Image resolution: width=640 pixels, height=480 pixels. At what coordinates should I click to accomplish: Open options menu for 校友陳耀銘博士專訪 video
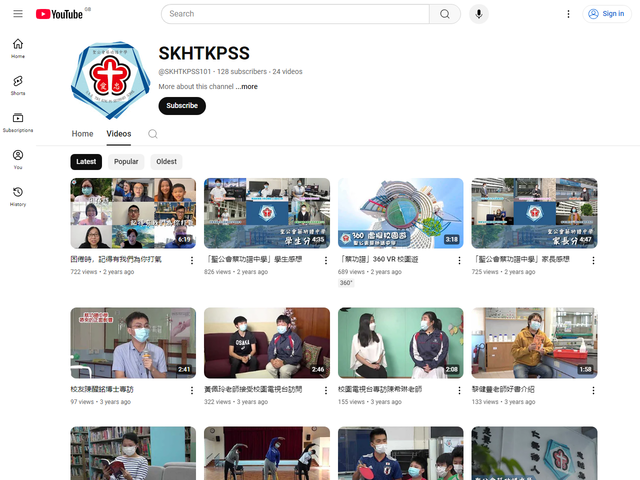pyautogui.click(x=191, y=390)
